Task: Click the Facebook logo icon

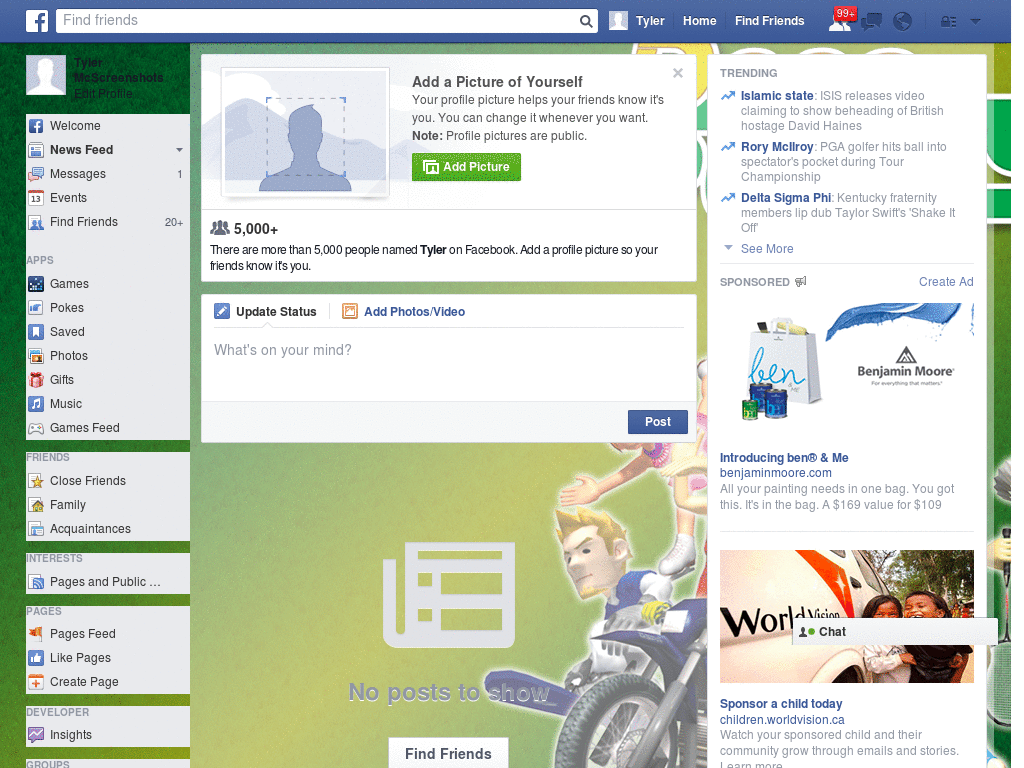Action: point(37,21)
